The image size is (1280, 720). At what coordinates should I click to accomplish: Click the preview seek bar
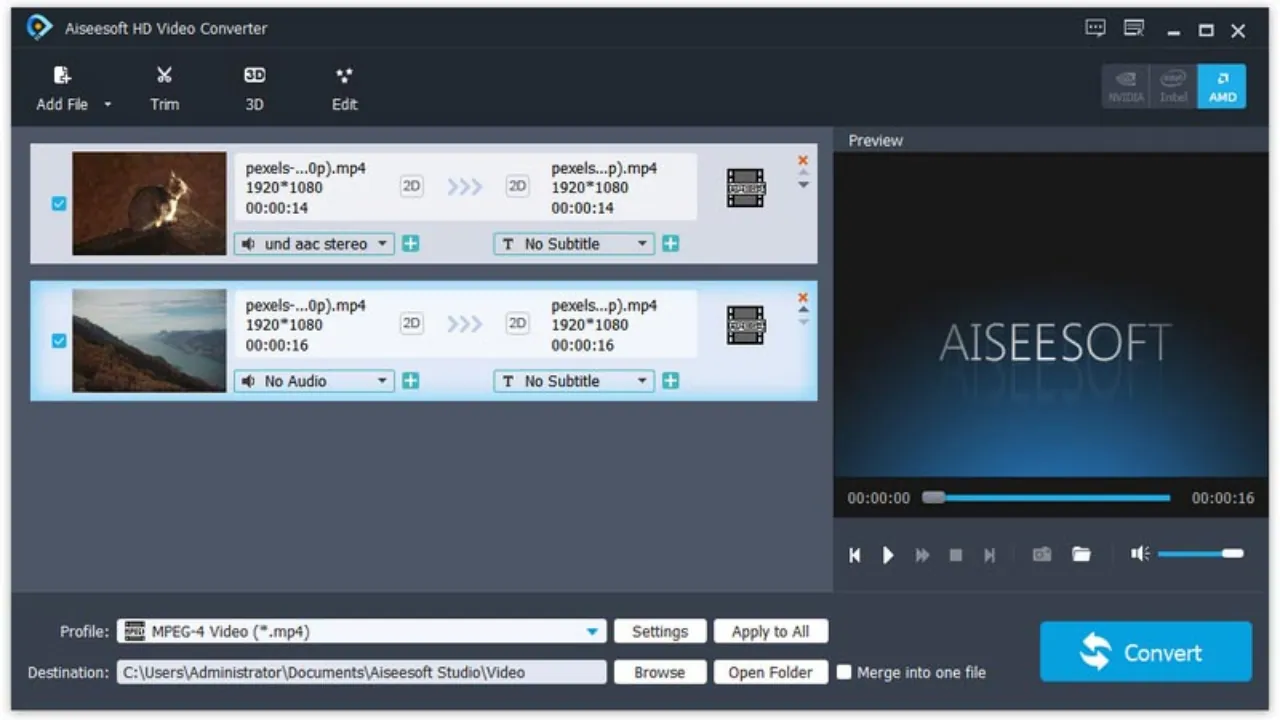click(1046, 497)
